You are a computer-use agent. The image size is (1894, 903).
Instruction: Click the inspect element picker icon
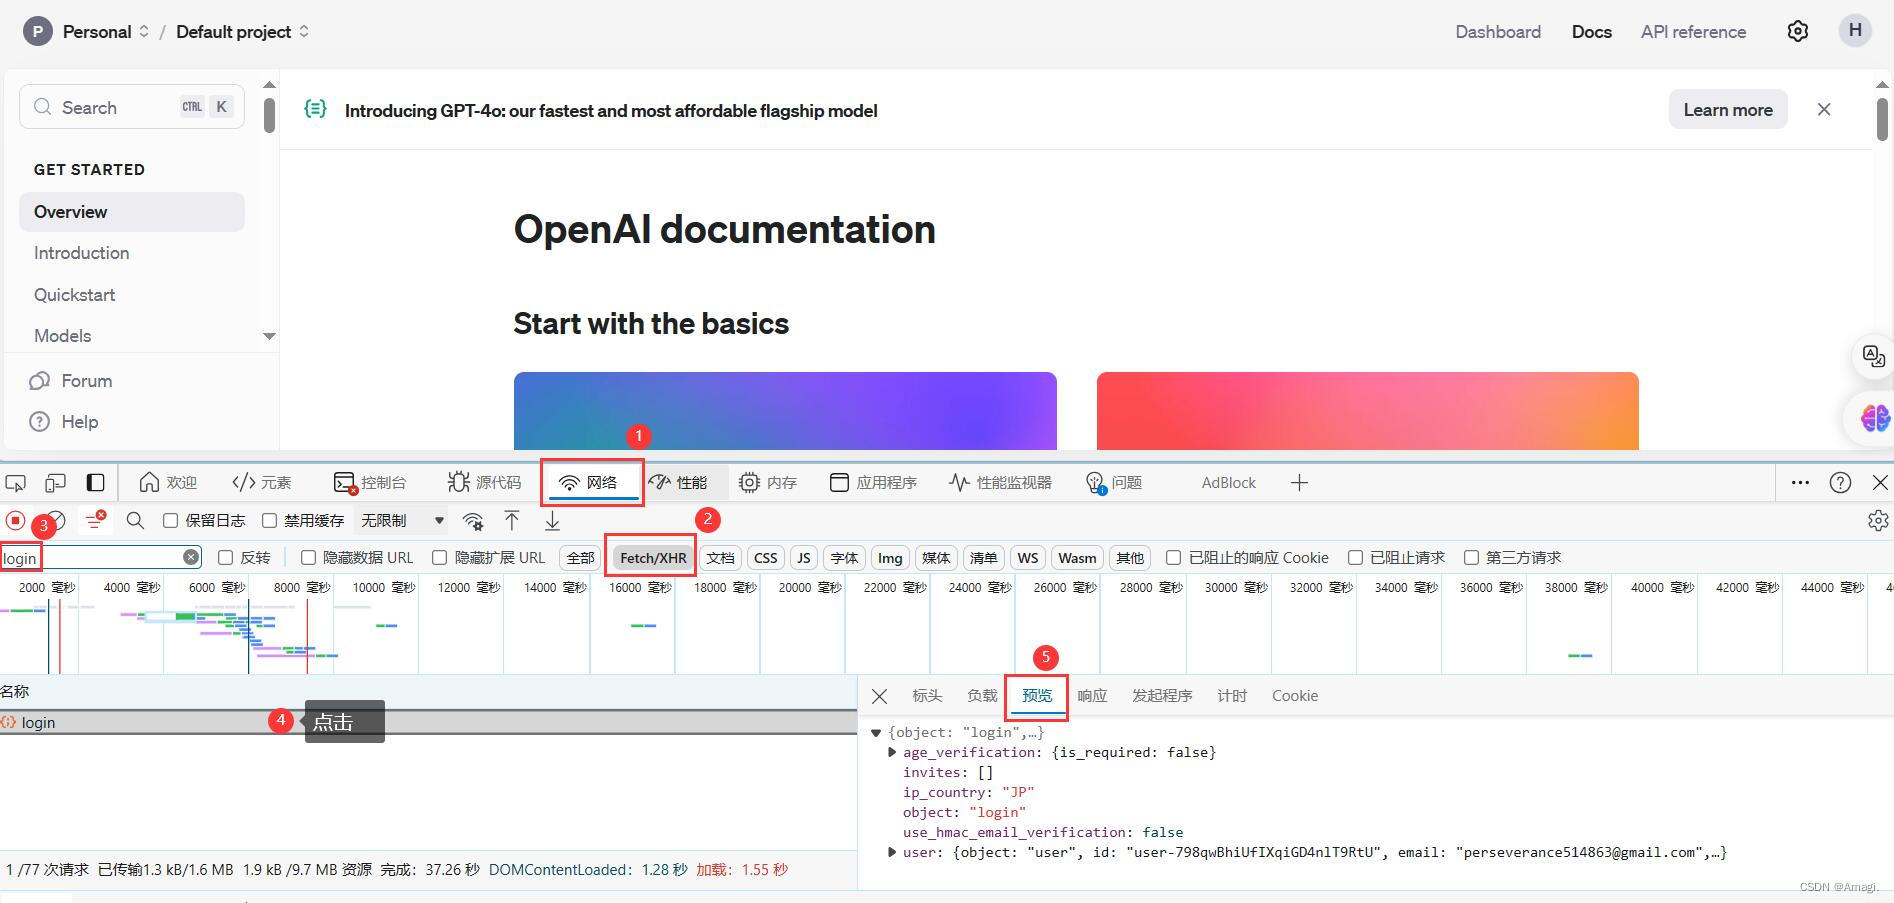point(16,483)
